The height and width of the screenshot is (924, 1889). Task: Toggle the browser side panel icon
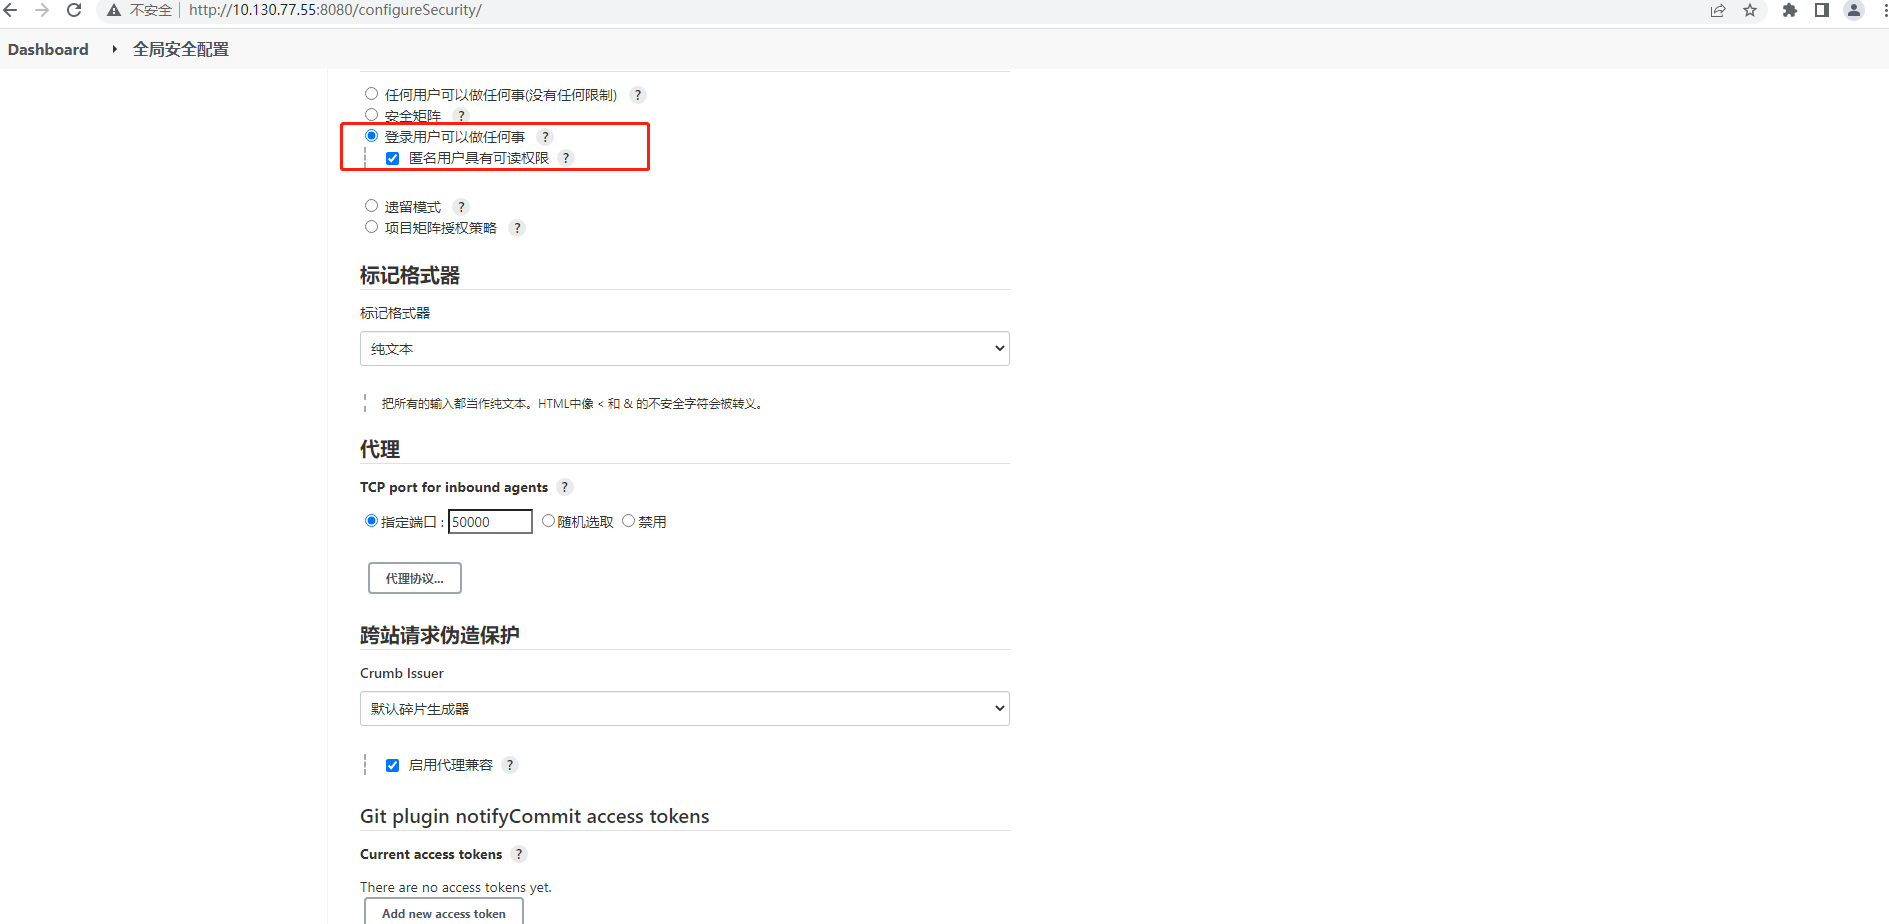(x=1822, y=10)
